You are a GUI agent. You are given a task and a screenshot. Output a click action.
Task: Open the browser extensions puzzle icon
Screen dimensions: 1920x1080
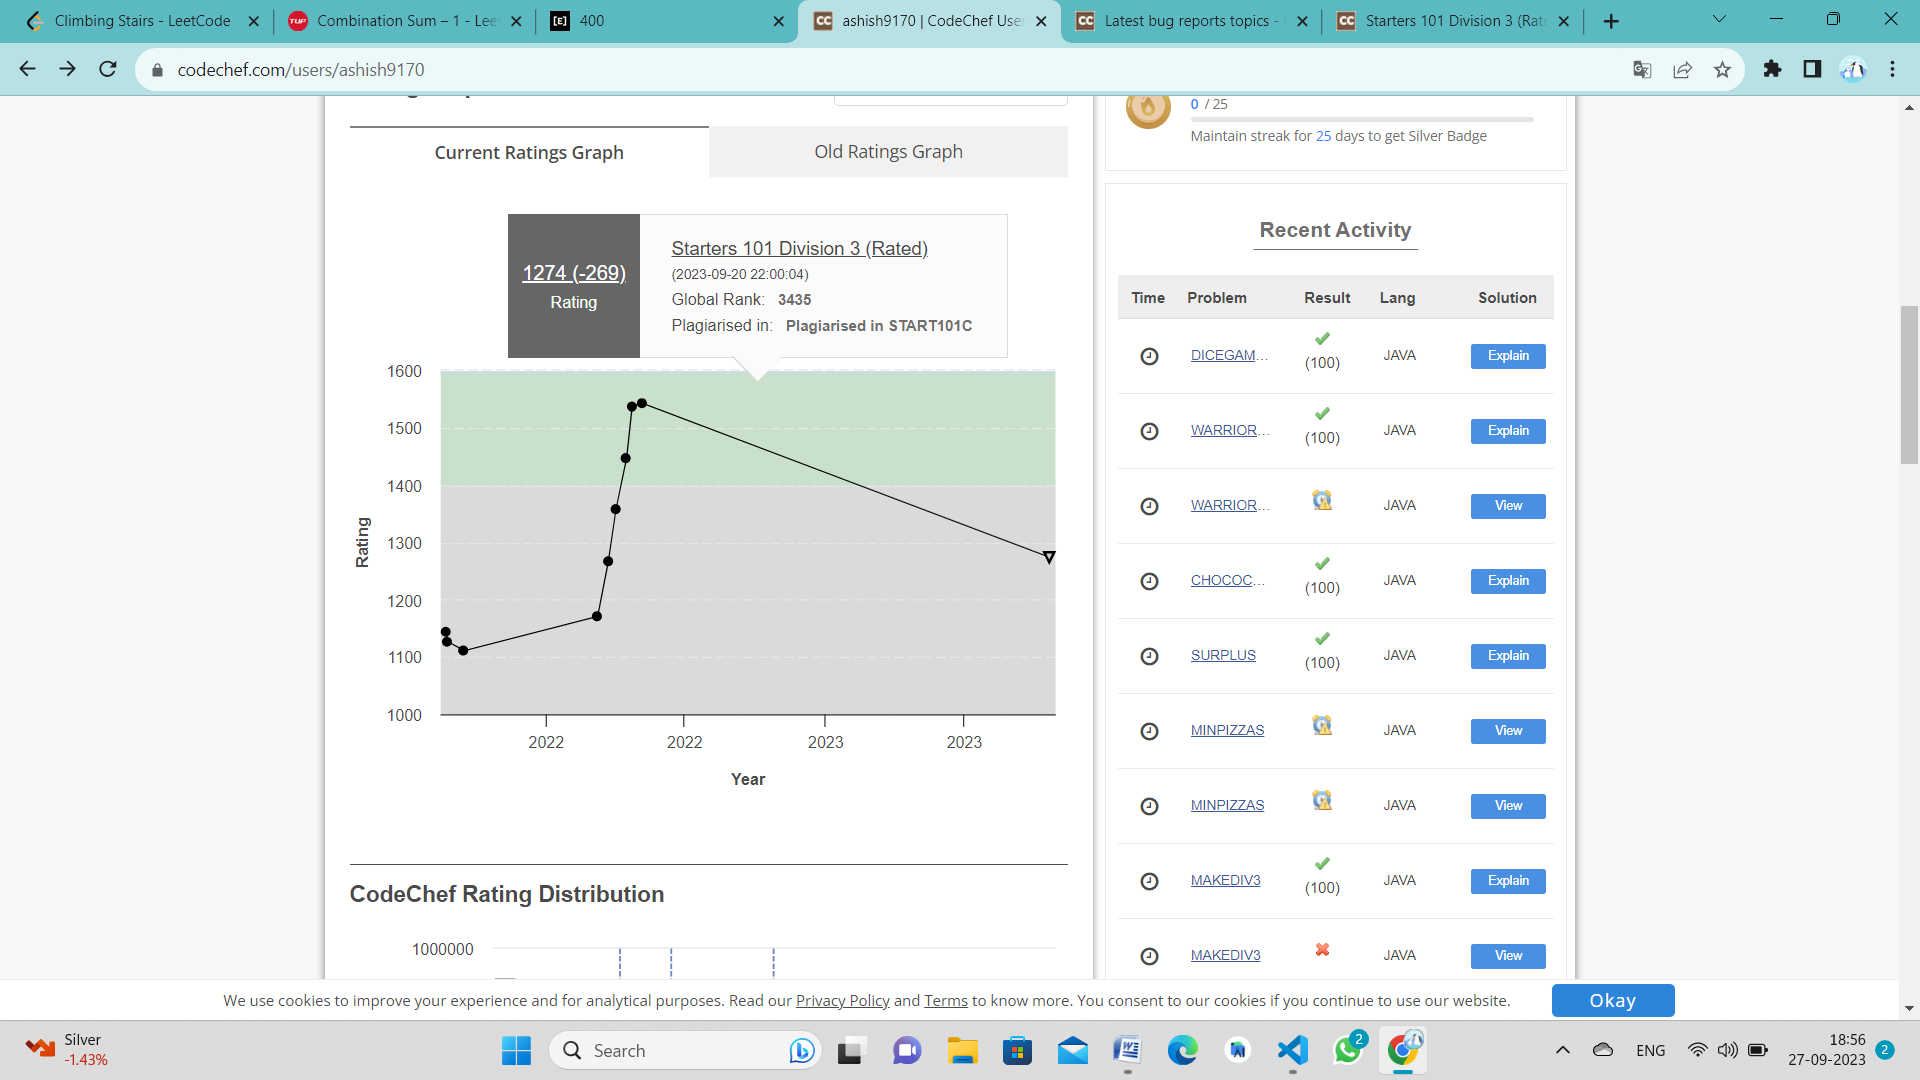pyautogui.click(x=1772, y=69)
